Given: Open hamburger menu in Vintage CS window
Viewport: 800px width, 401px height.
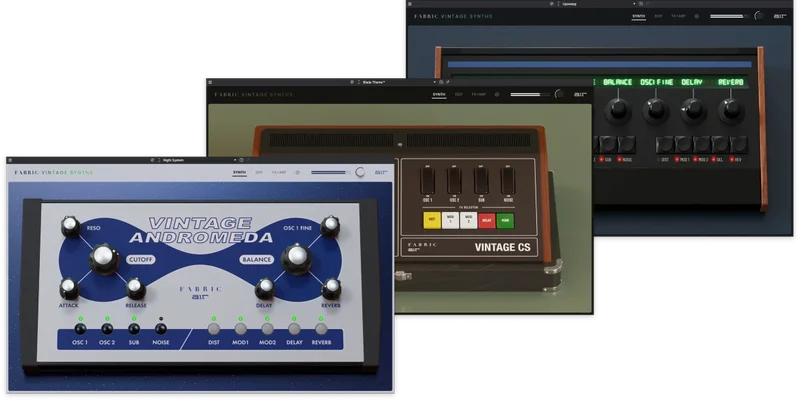Looking at the screenshot, I should tap(210, 82).
